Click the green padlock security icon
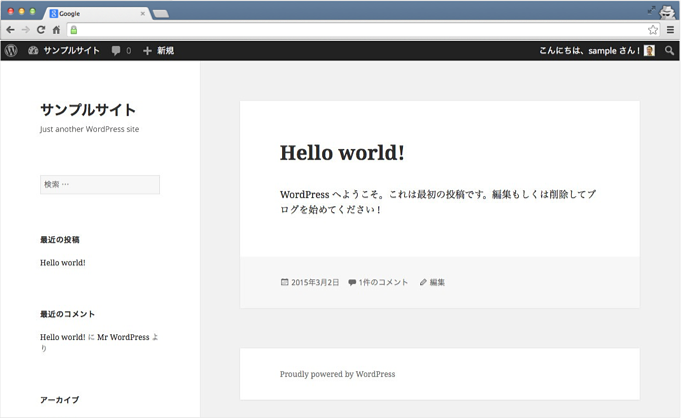 74,30
